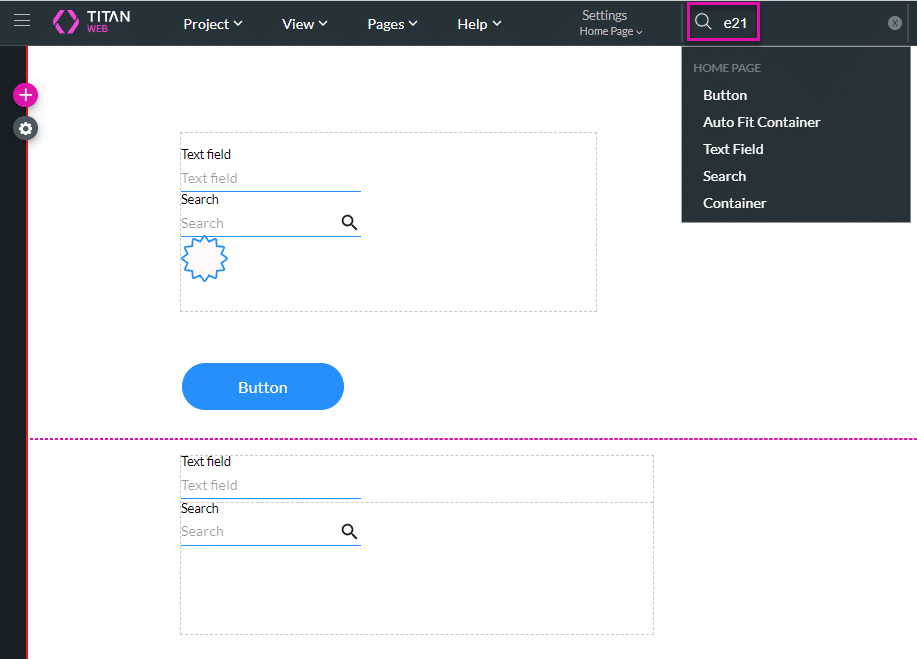The width and height of the screenshot is (917, 659).
Task: Open the gear settings icon on left
Action: [25, 128]
